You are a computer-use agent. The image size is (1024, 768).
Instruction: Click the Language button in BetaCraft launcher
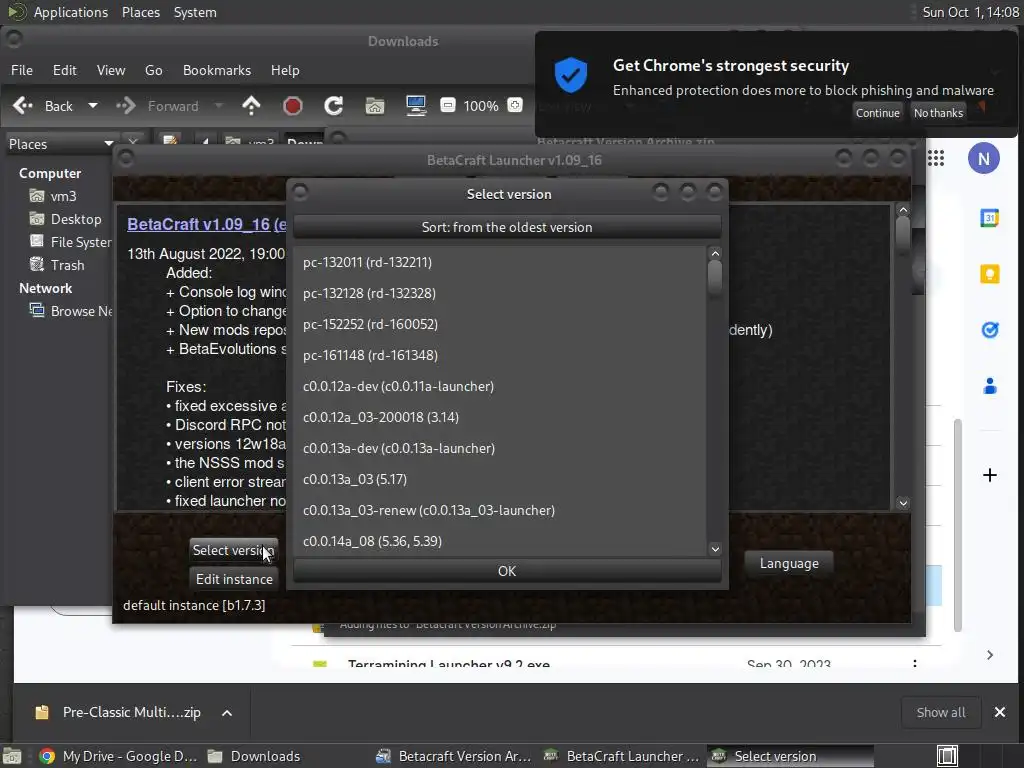coord(789,563)
